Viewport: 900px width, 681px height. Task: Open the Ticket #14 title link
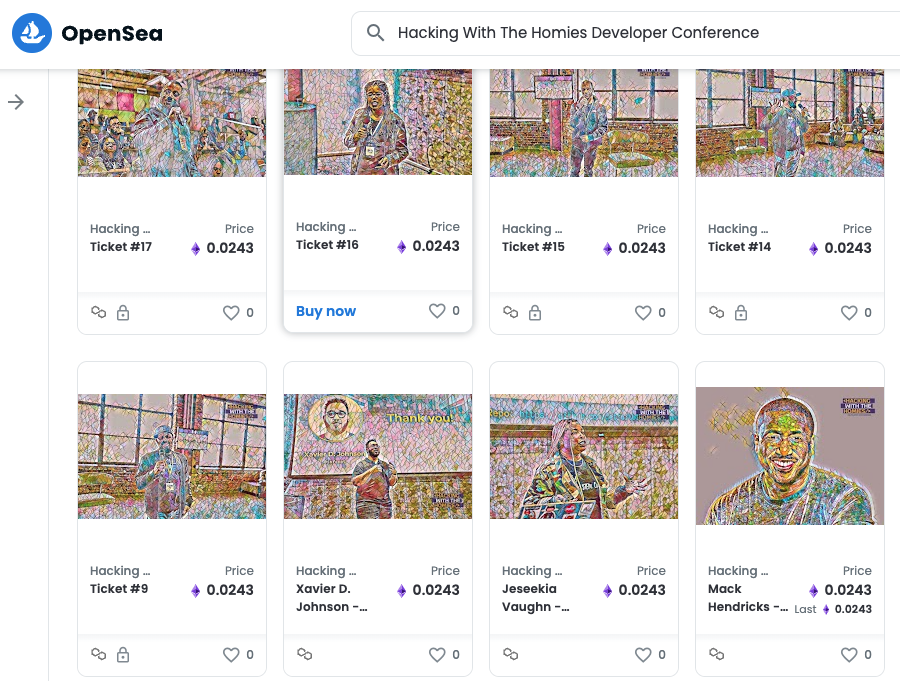(x=739, y=247)
